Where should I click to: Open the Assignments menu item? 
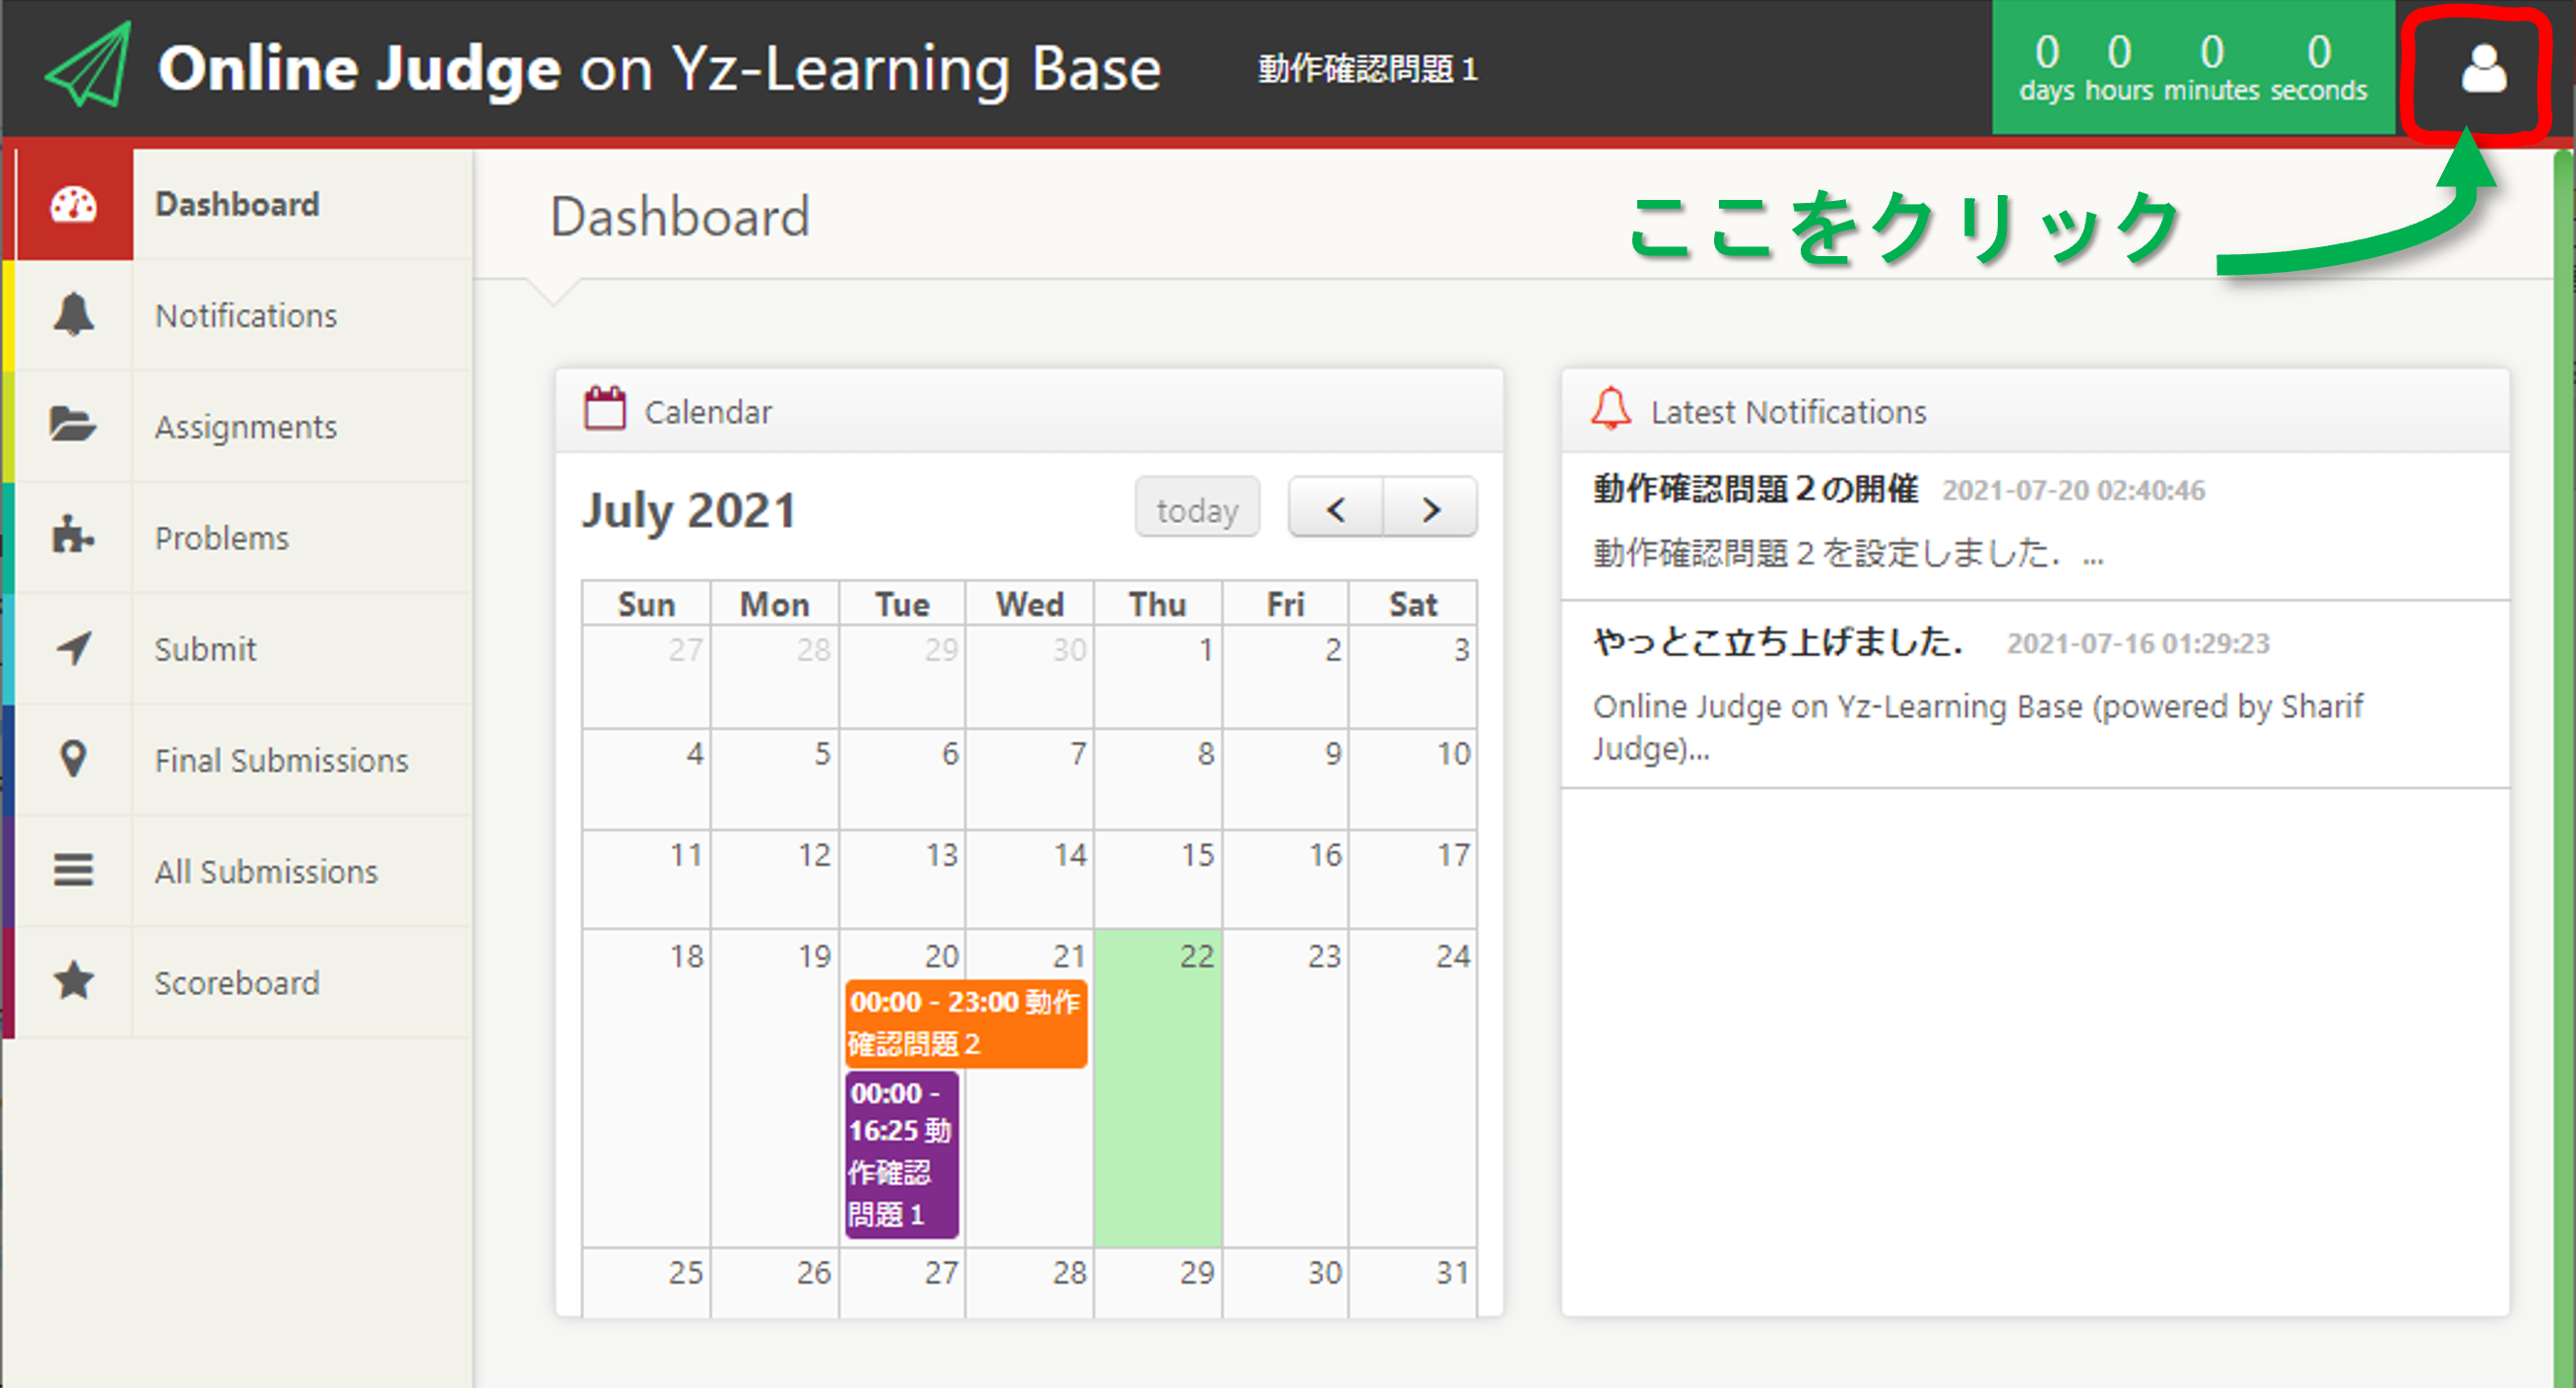pyautogui.click(x=245, y=427)
